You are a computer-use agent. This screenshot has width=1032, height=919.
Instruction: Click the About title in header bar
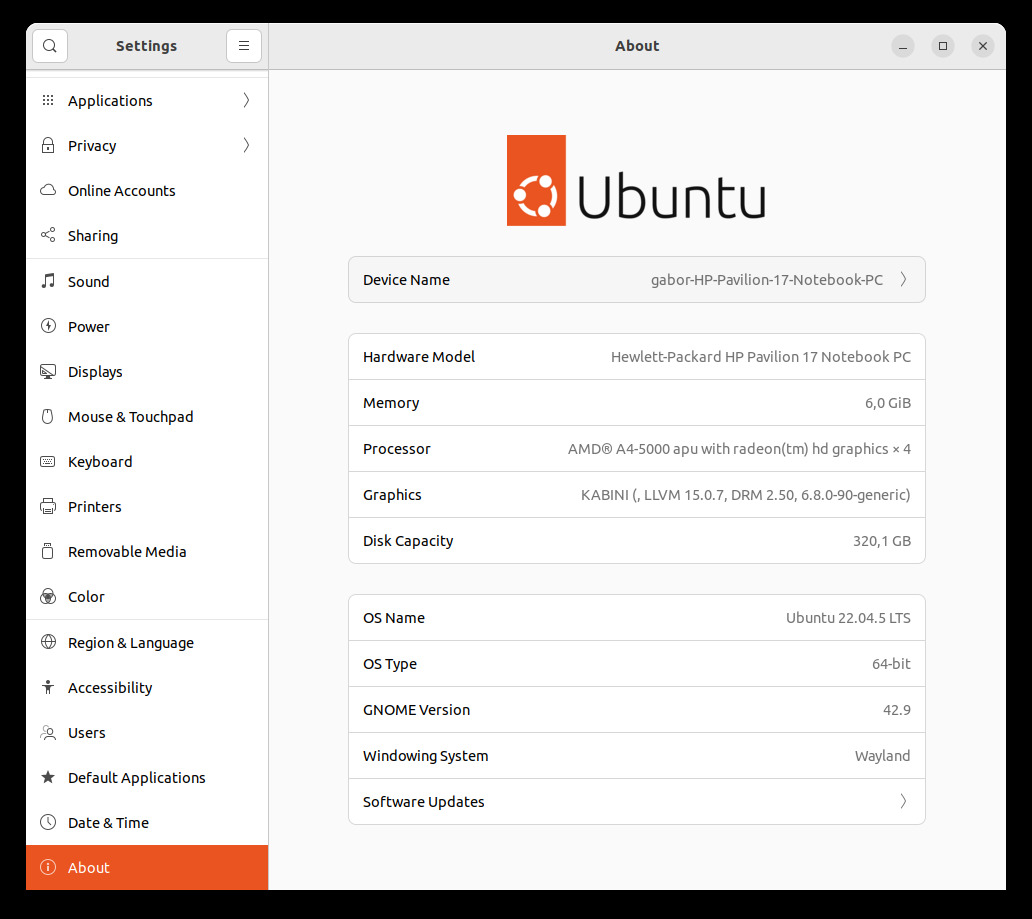(637, 46)
